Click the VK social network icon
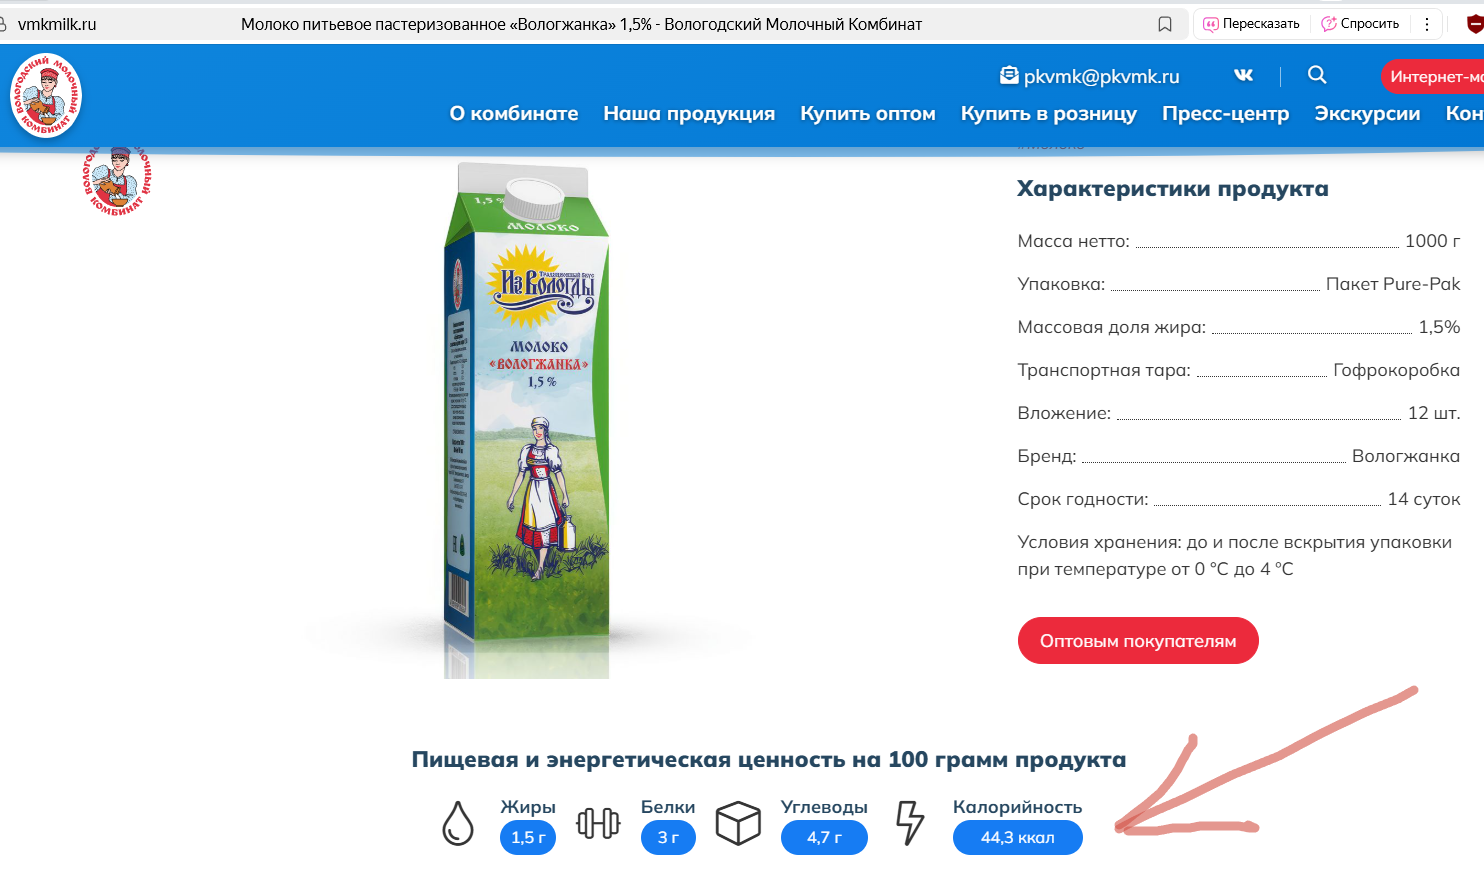This screenshot has width=1484, height=882. [1243, 75]
